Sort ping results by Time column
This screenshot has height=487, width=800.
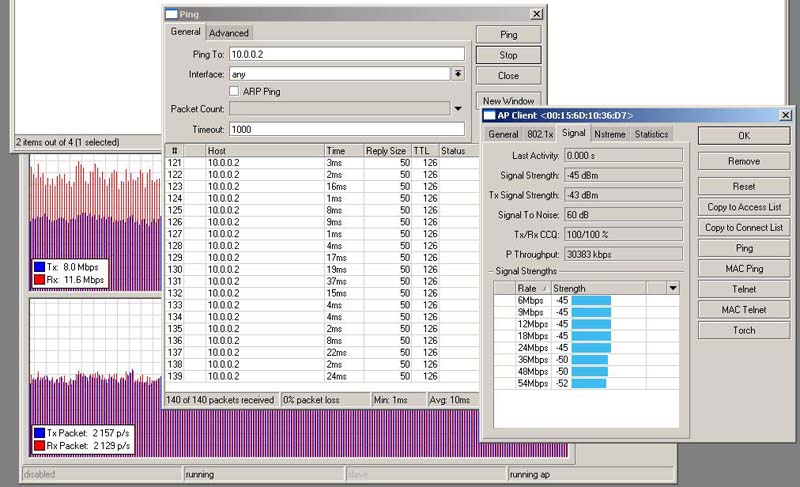[344, 151]
